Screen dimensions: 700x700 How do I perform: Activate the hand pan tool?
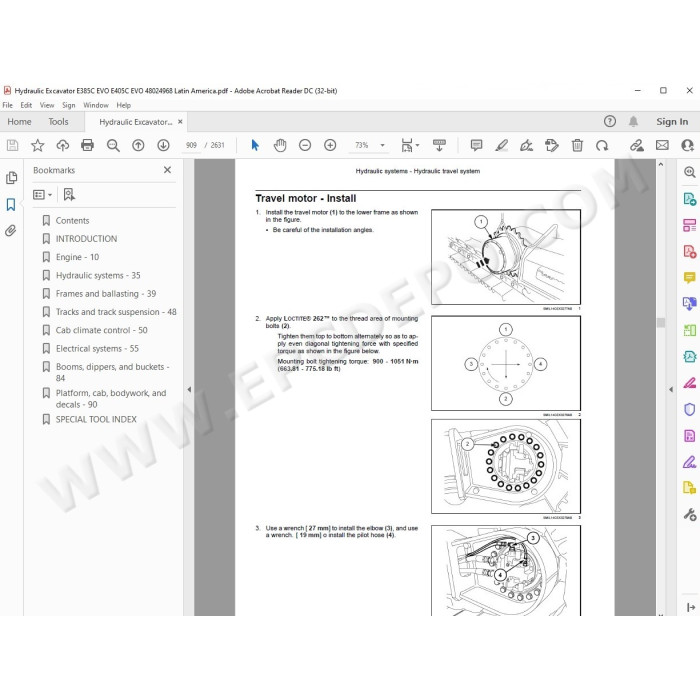coord(280,145)
